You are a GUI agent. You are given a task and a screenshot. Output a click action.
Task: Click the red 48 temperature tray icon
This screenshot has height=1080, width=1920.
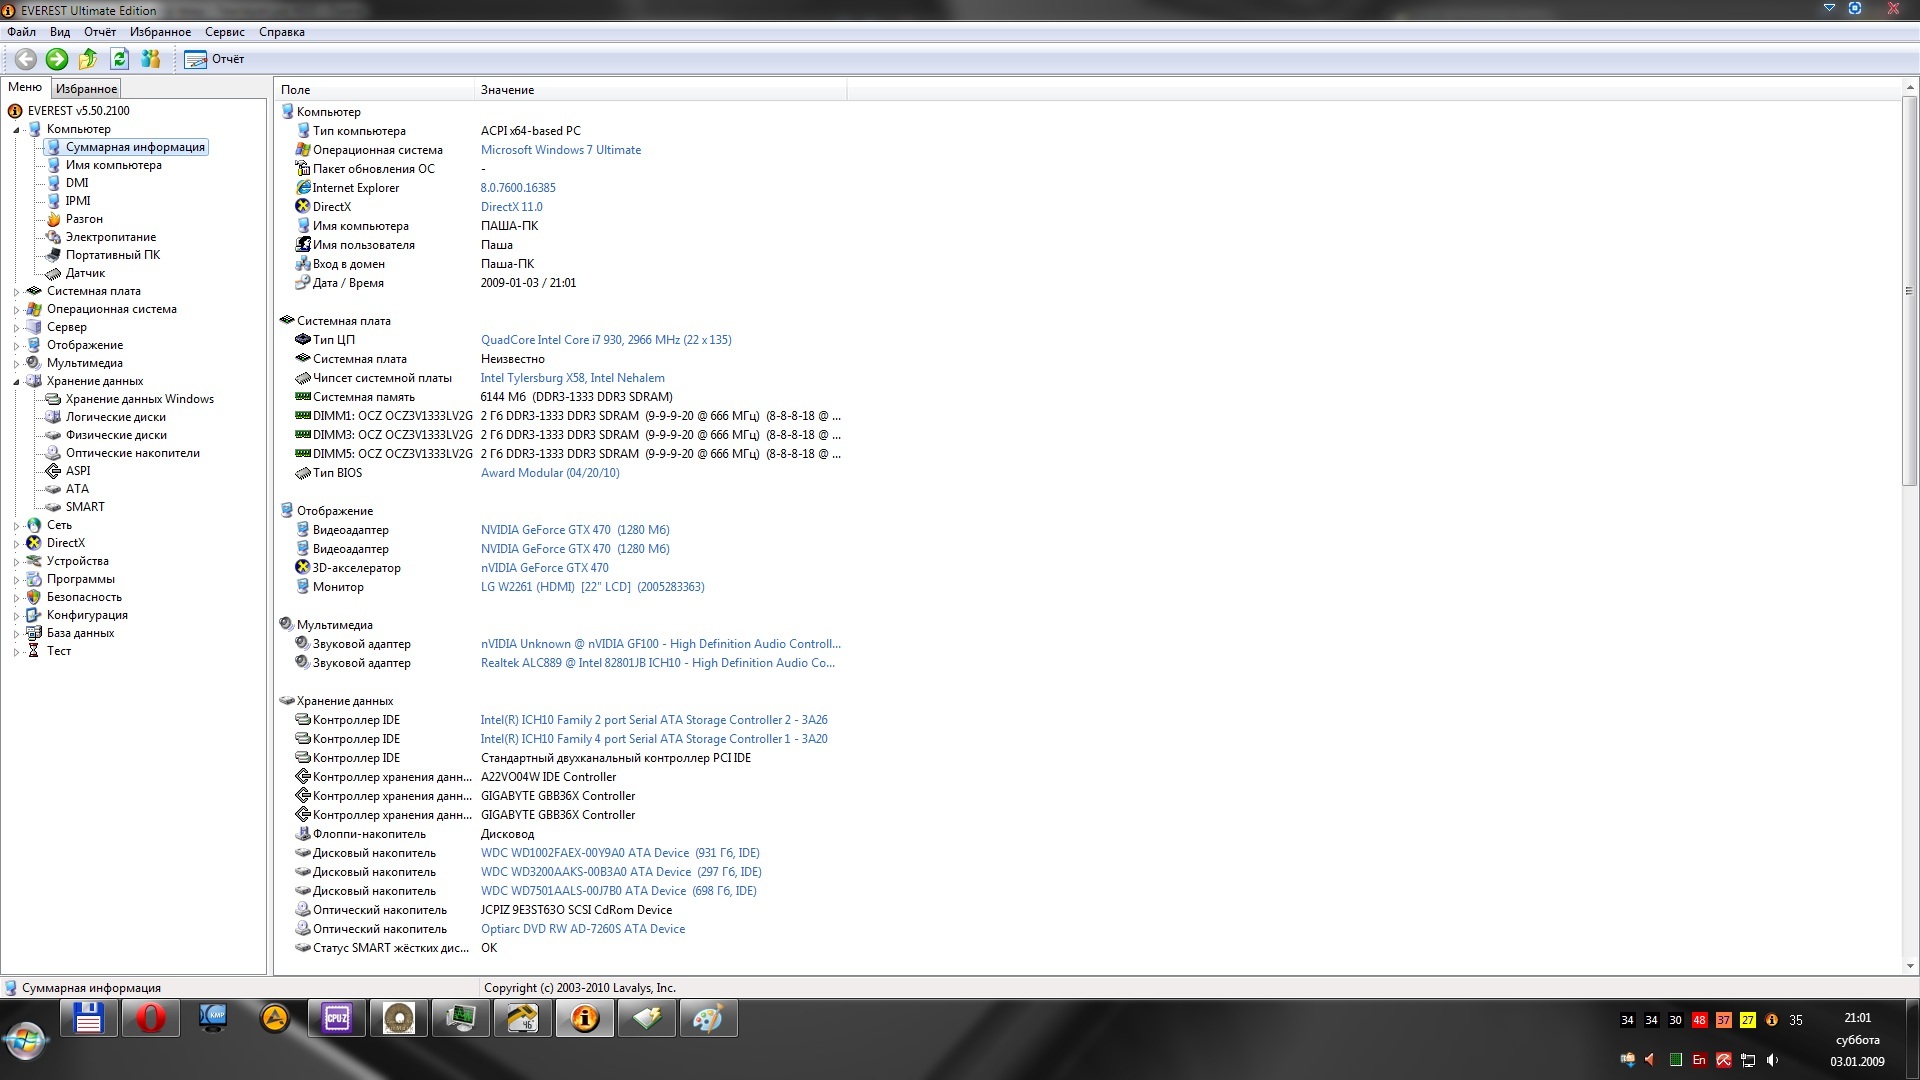tap(1699, 1020)
